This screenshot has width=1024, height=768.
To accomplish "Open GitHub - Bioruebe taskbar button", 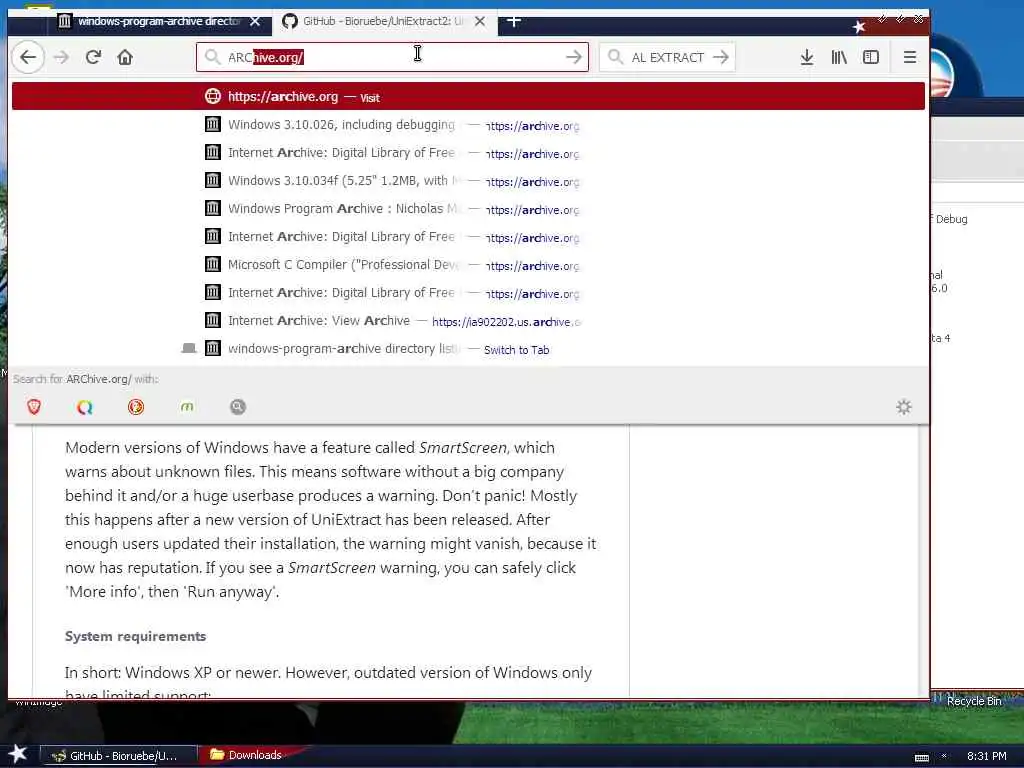I will [x=118, y=756].
